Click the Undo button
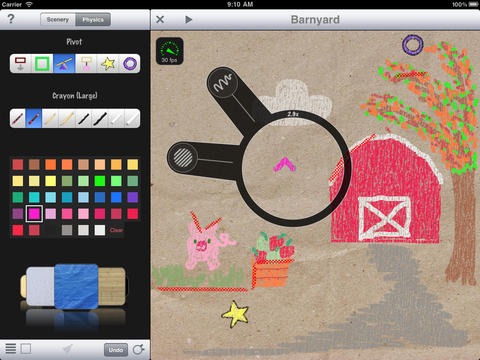The image size is (480, 360). [116, 350]
